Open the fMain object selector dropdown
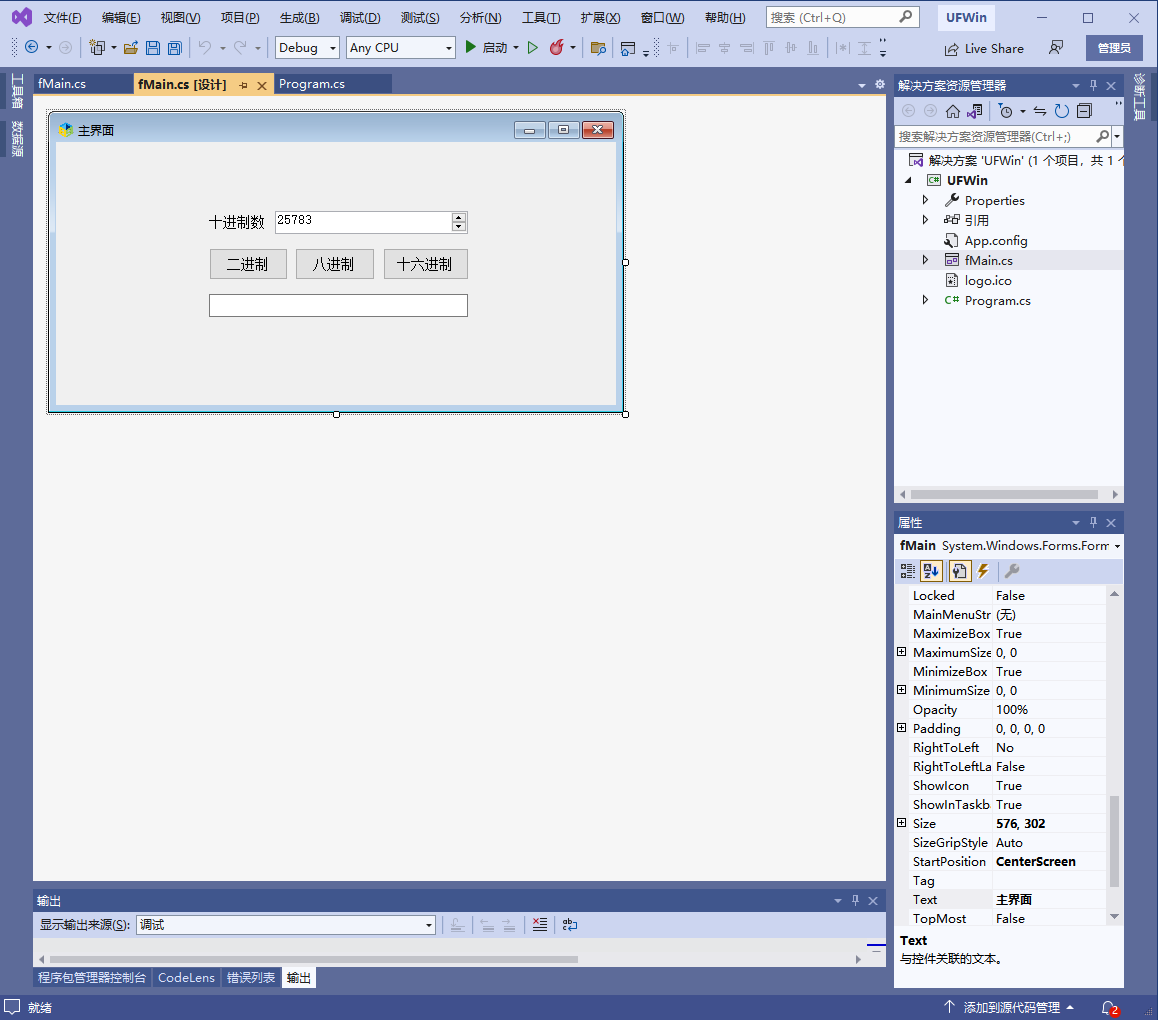This screenshot has width=1158, height=1020. pos(1117,547)
